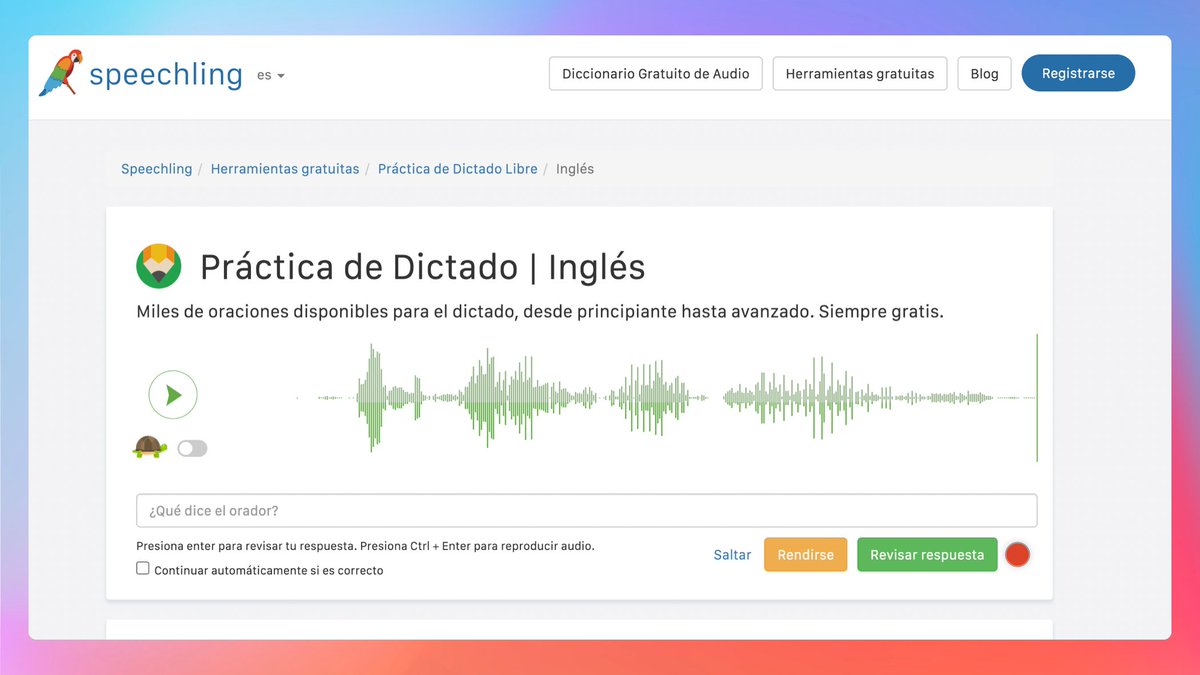Screen dimensions: 1200x675
Task: Click the green Revisar respuesta button
Action: 927,555
